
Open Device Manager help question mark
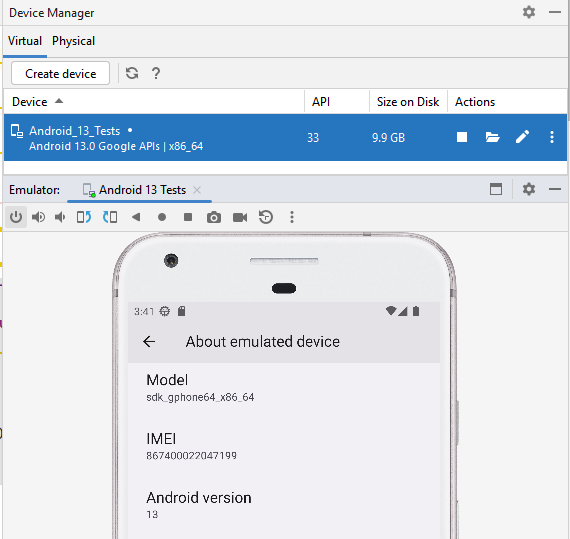pyautogui.click(x=156, y=73)
